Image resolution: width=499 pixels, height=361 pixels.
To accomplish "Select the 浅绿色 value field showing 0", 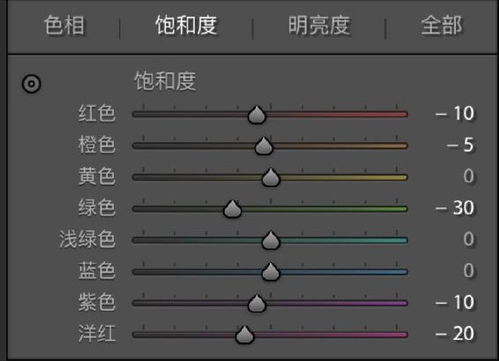I will (x=468, y=239).
